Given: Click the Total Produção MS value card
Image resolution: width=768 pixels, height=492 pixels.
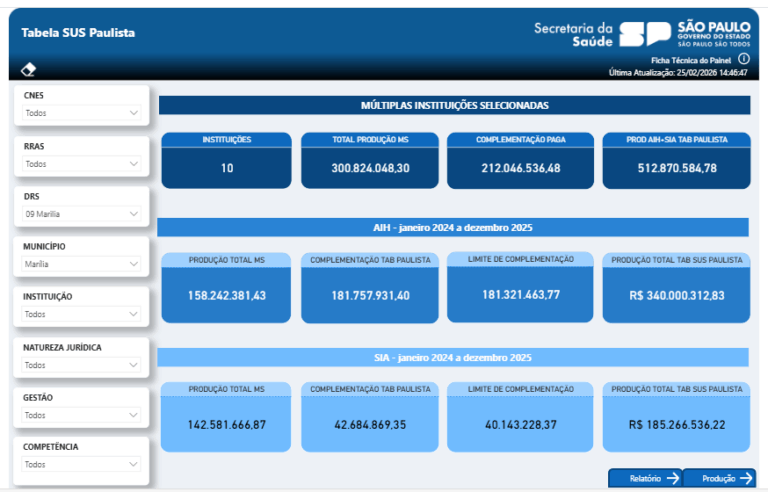Looking at the screenshot, I should point(370,160).
